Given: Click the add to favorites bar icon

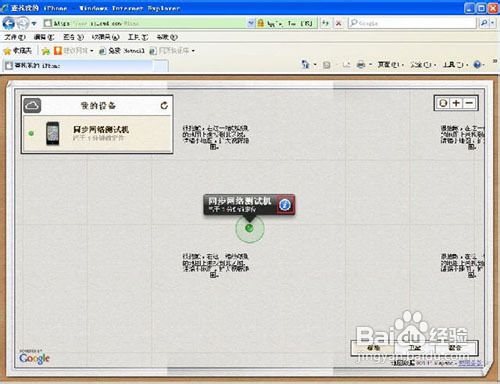Looking at the screenshot, I should 46,51.
